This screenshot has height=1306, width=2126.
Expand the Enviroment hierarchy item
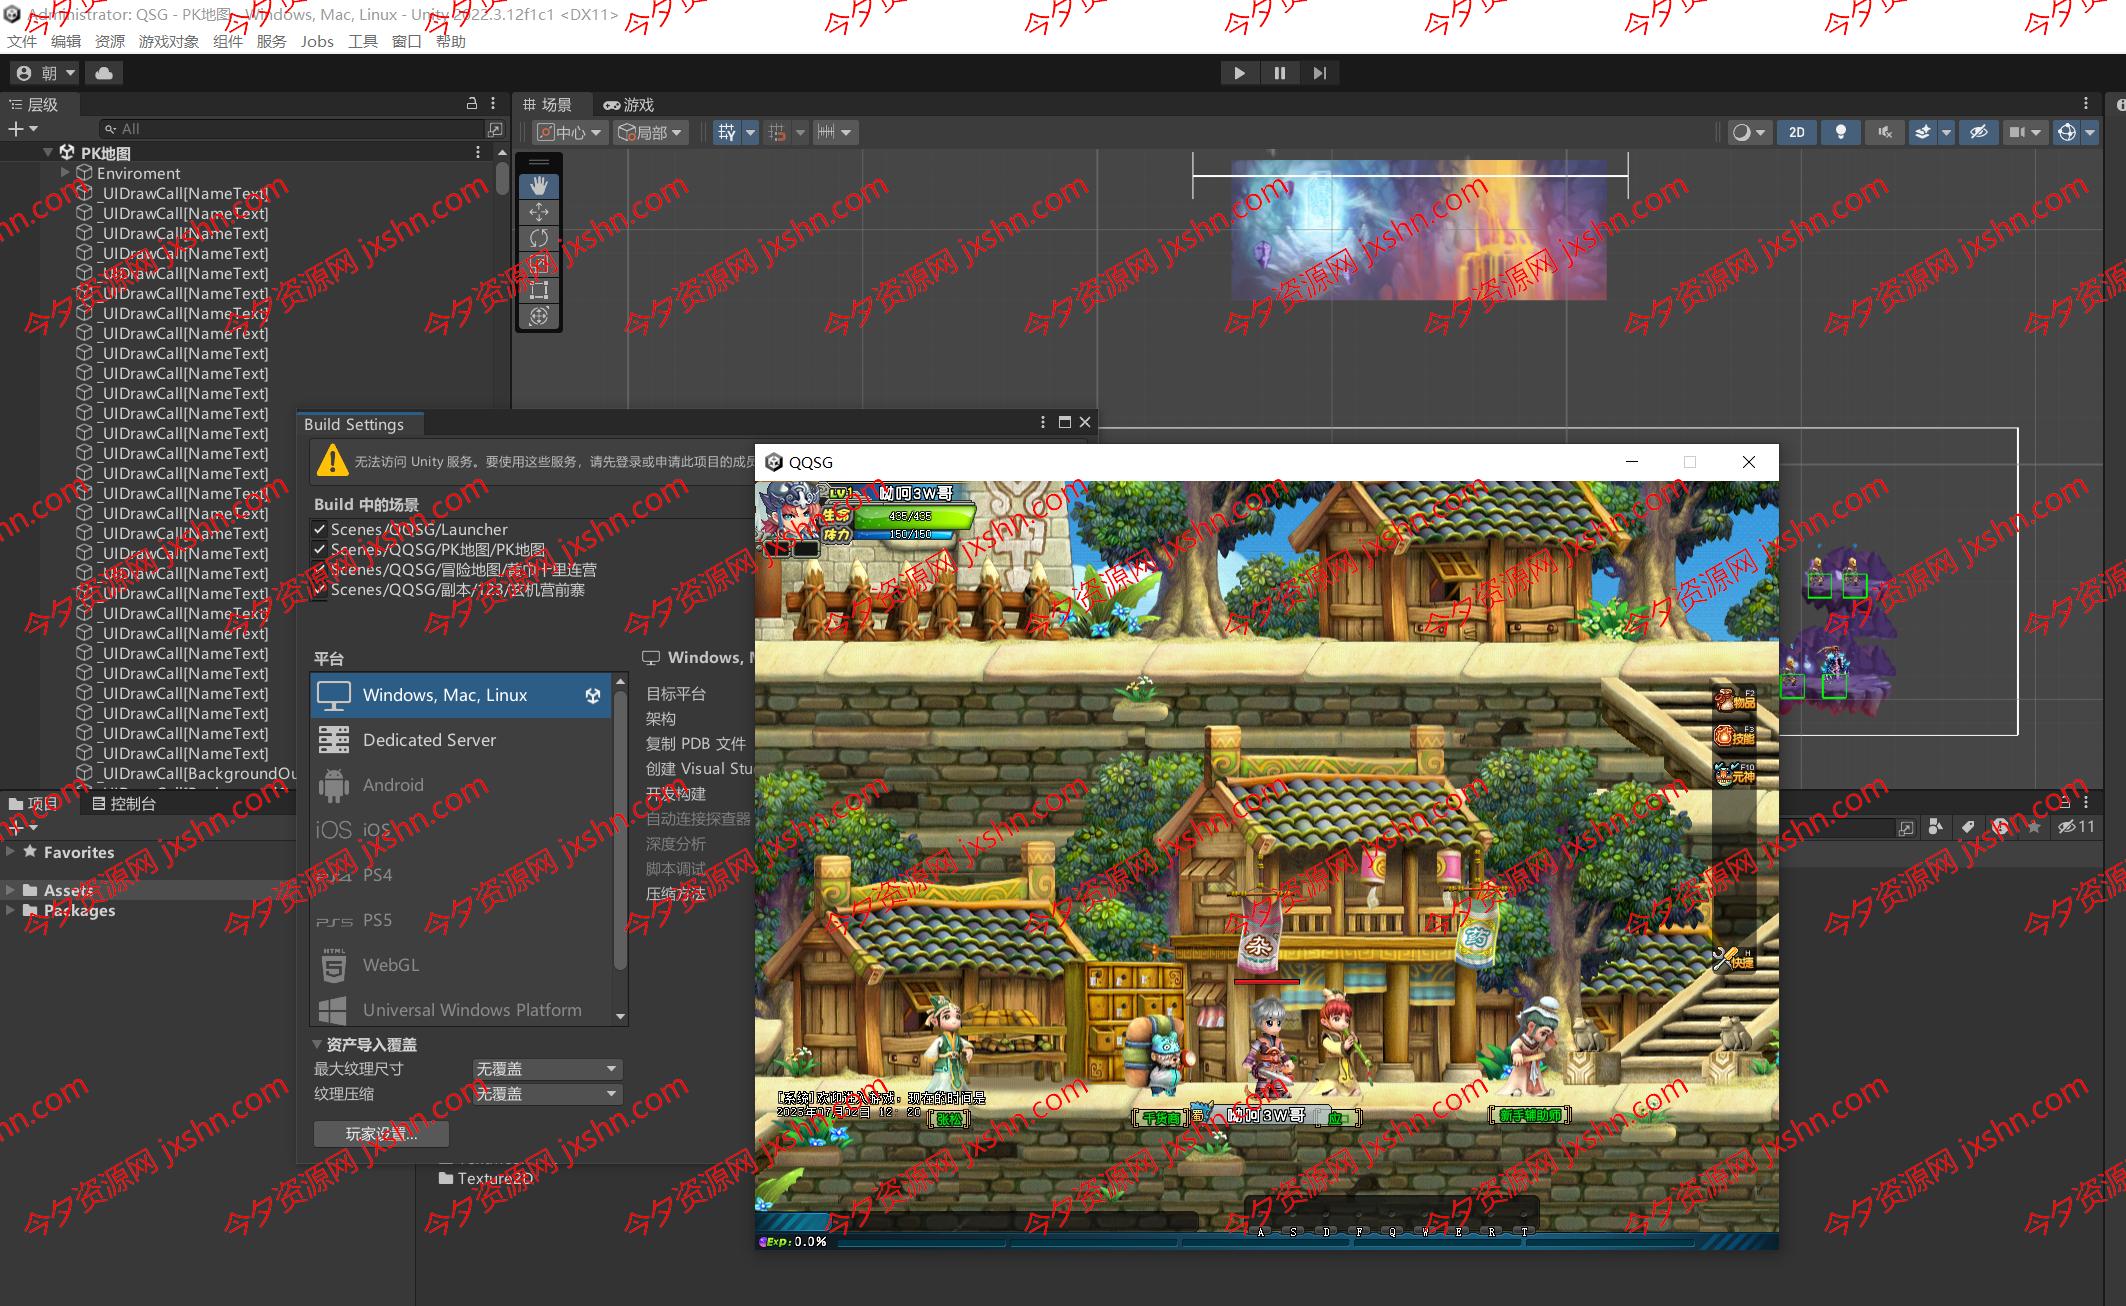click(66, 173)
